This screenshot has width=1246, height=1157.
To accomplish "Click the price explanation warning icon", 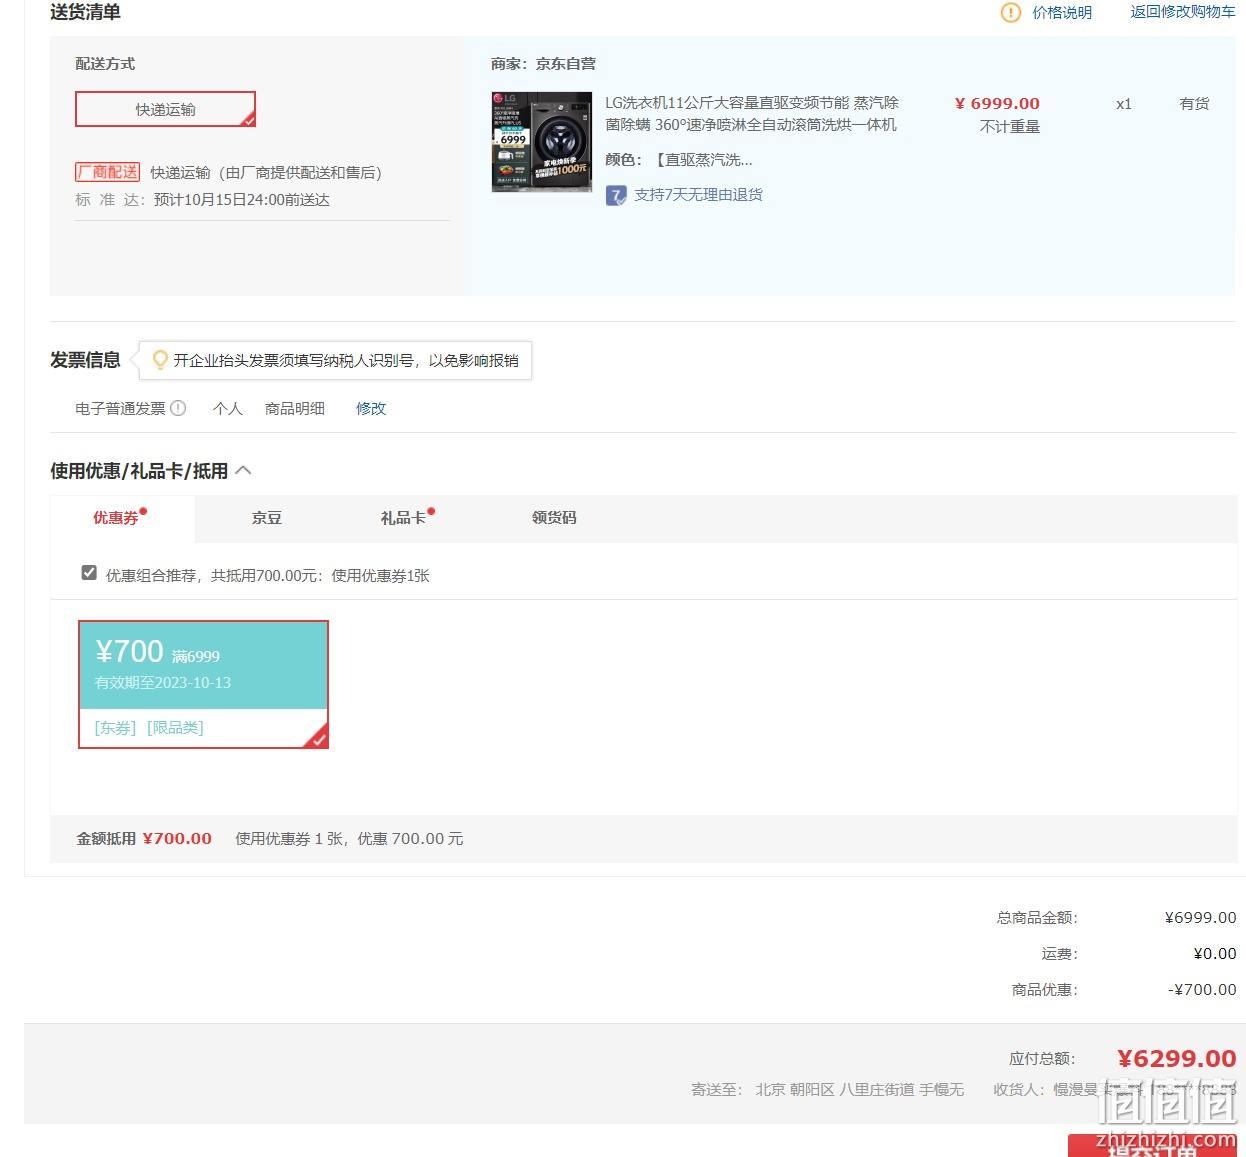I will click(1011, 12).
